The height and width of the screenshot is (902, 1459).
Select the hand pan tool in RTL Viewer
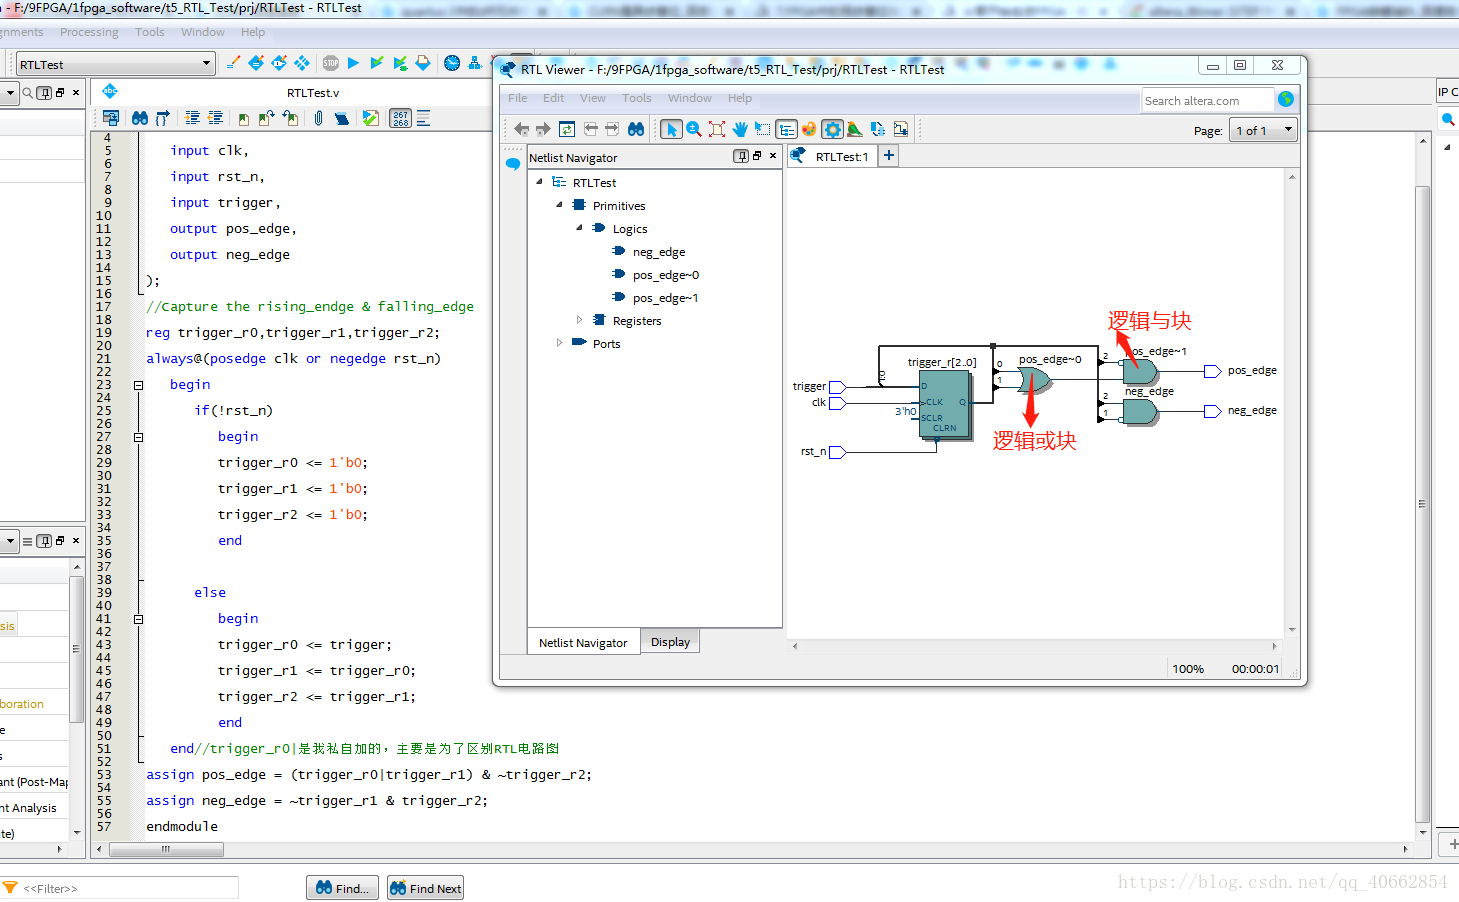pyautogui.click(x=740, y=129)
